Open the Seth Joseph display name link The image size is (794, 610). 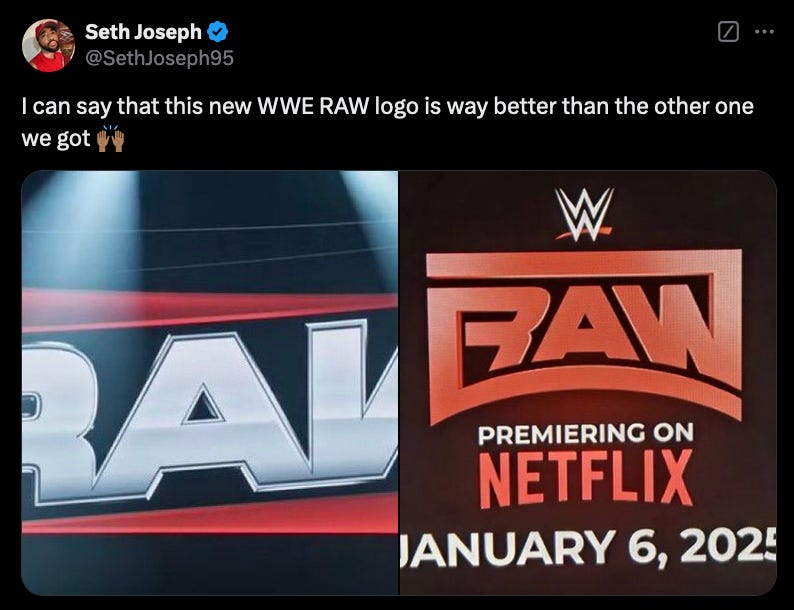tap(143, 32)
